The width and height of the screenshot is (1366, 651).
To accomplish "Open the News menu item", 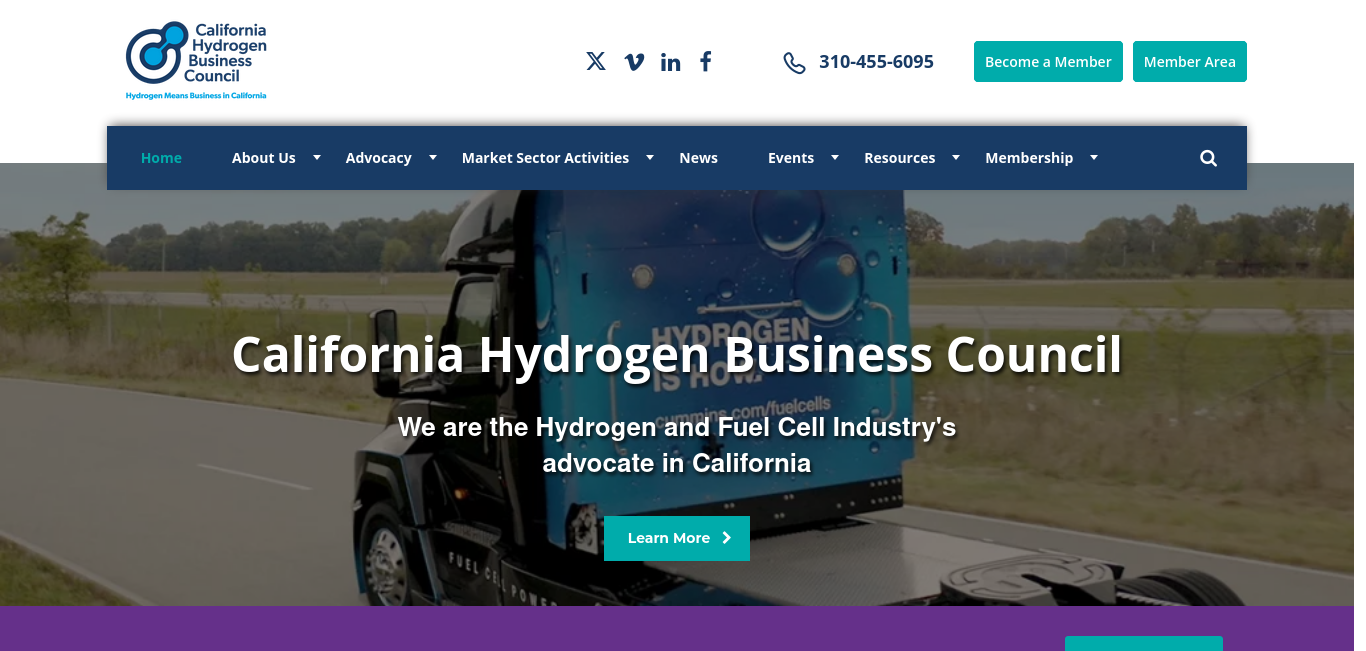I will tap(698, 158).
